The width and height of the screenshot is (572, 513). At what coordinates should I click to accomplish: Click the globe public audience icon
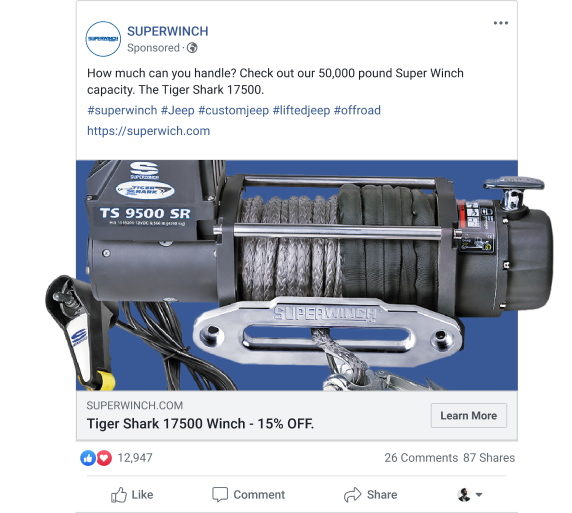click(192, 48)
